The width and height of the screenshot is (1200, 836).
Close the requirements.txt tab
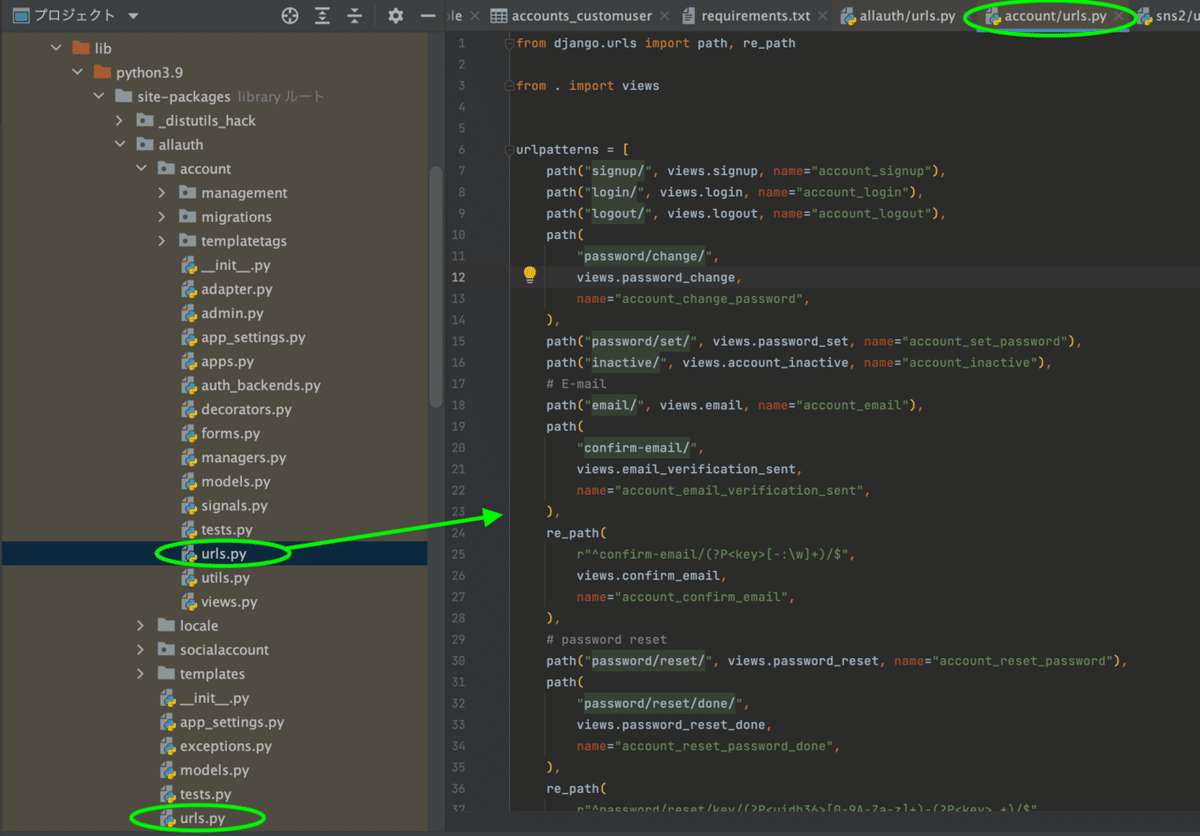(823, 16)
